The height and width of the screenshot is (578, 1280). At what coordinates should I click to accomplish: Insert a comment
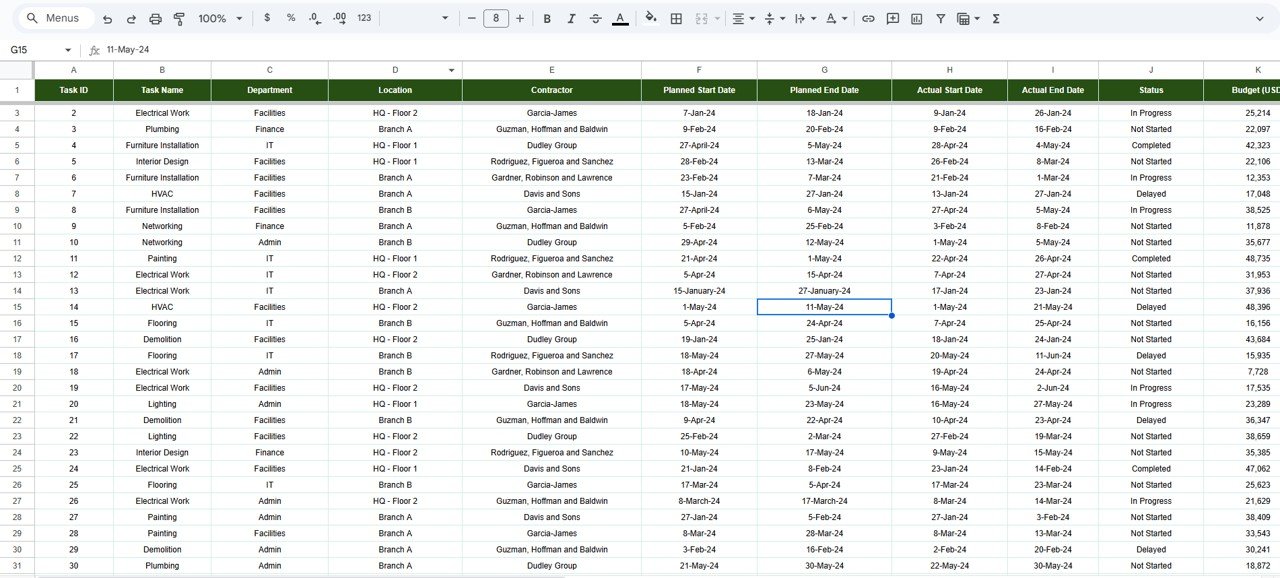pos(893,18)
